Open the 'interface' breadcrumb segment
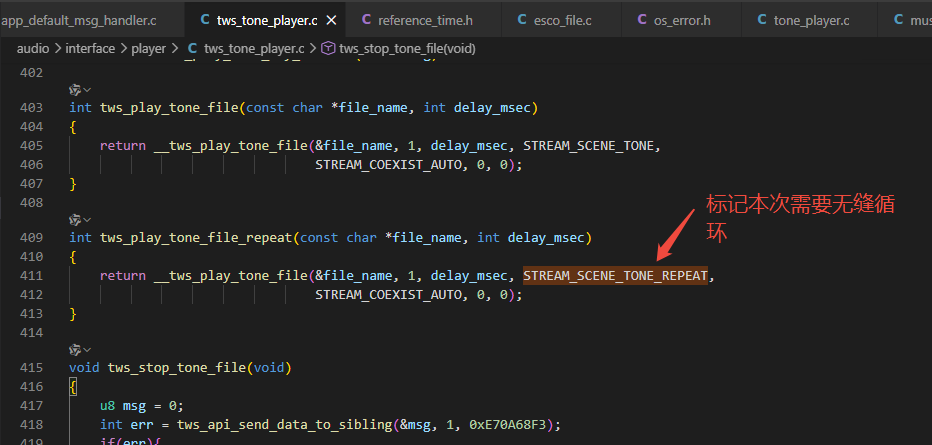 pyautogui.click(x=90, y=49)
